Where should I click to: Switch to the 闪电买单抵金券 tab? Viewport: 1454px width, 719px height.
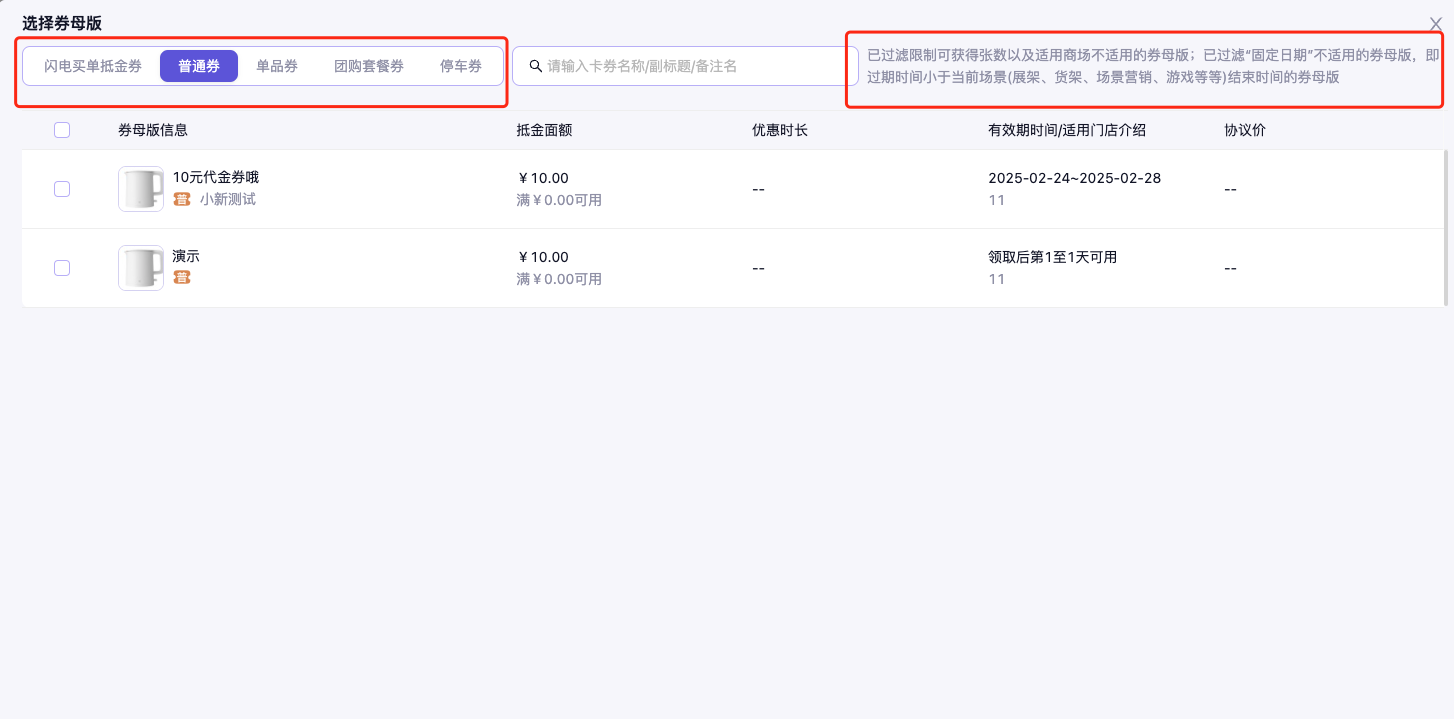[93, 66]
